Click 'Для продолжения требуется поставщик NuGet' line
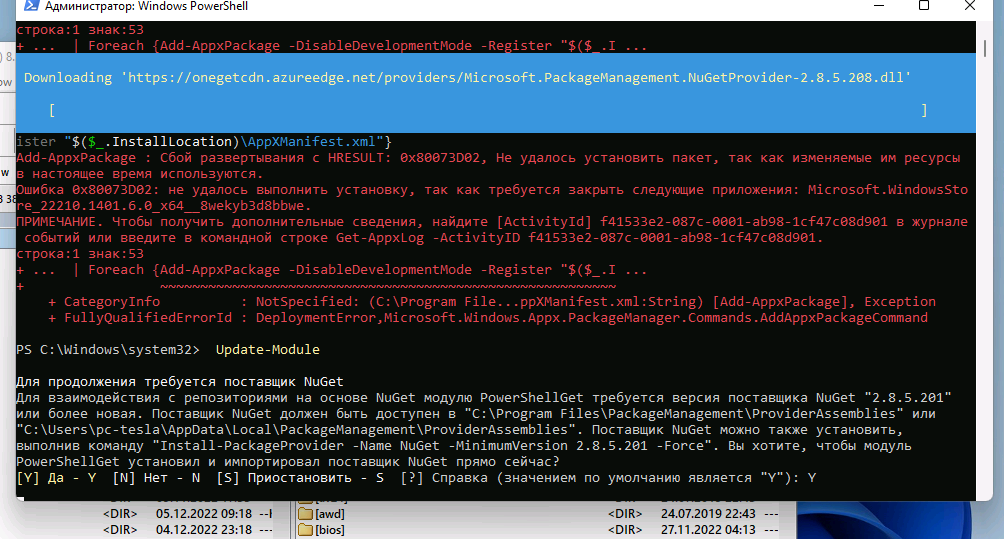Viewport: 1004px width, 539px height. (180, 382)
